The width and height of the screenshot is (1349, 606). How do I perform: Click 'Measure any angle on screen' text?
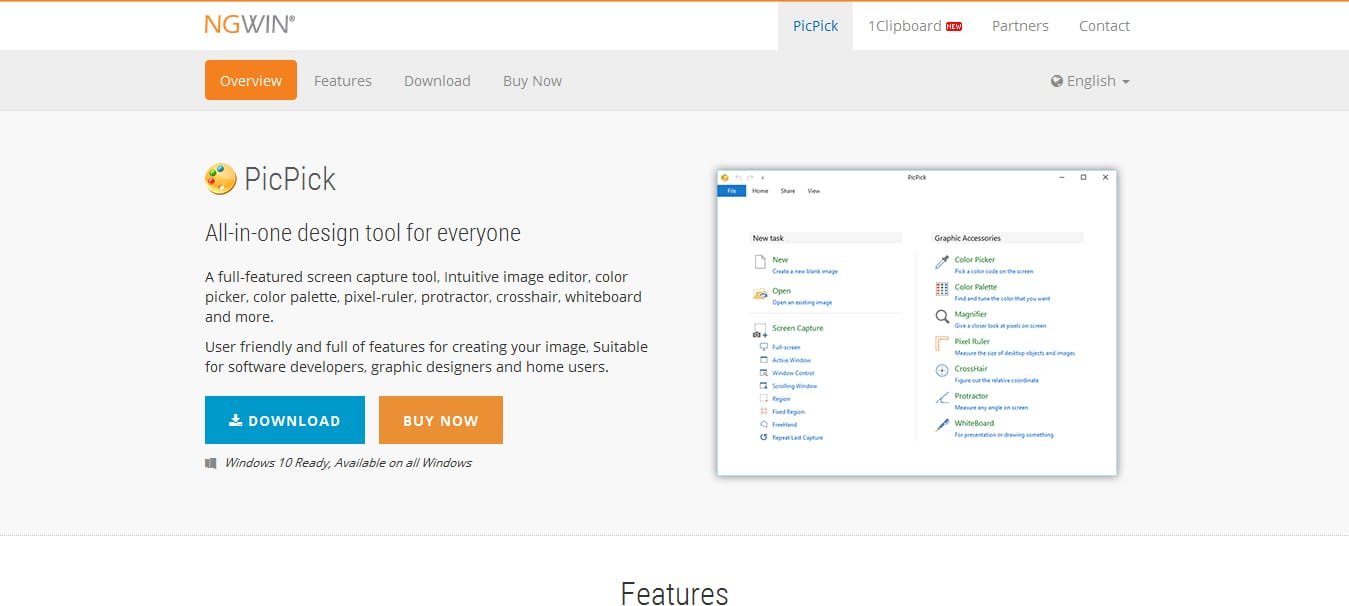coord(991,407)
